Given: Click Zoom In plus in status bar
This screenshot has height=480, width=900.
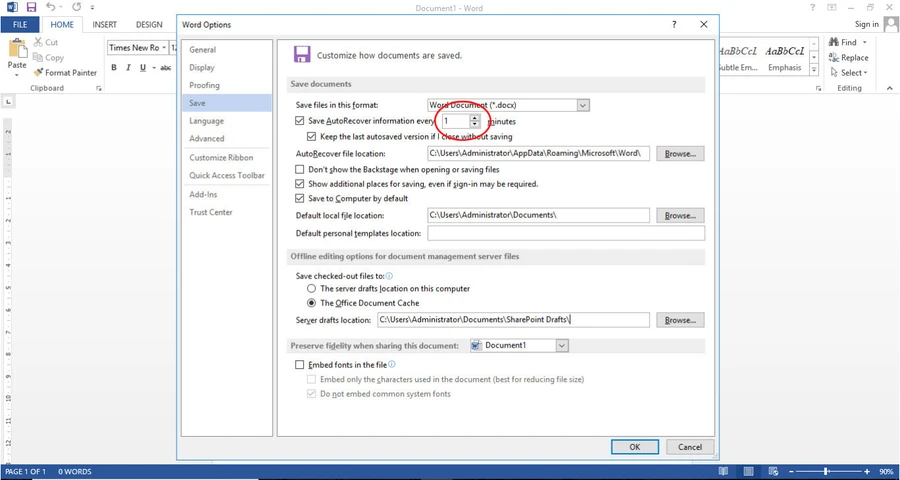Looking at the screenshot, I should (x=868, y=471).
